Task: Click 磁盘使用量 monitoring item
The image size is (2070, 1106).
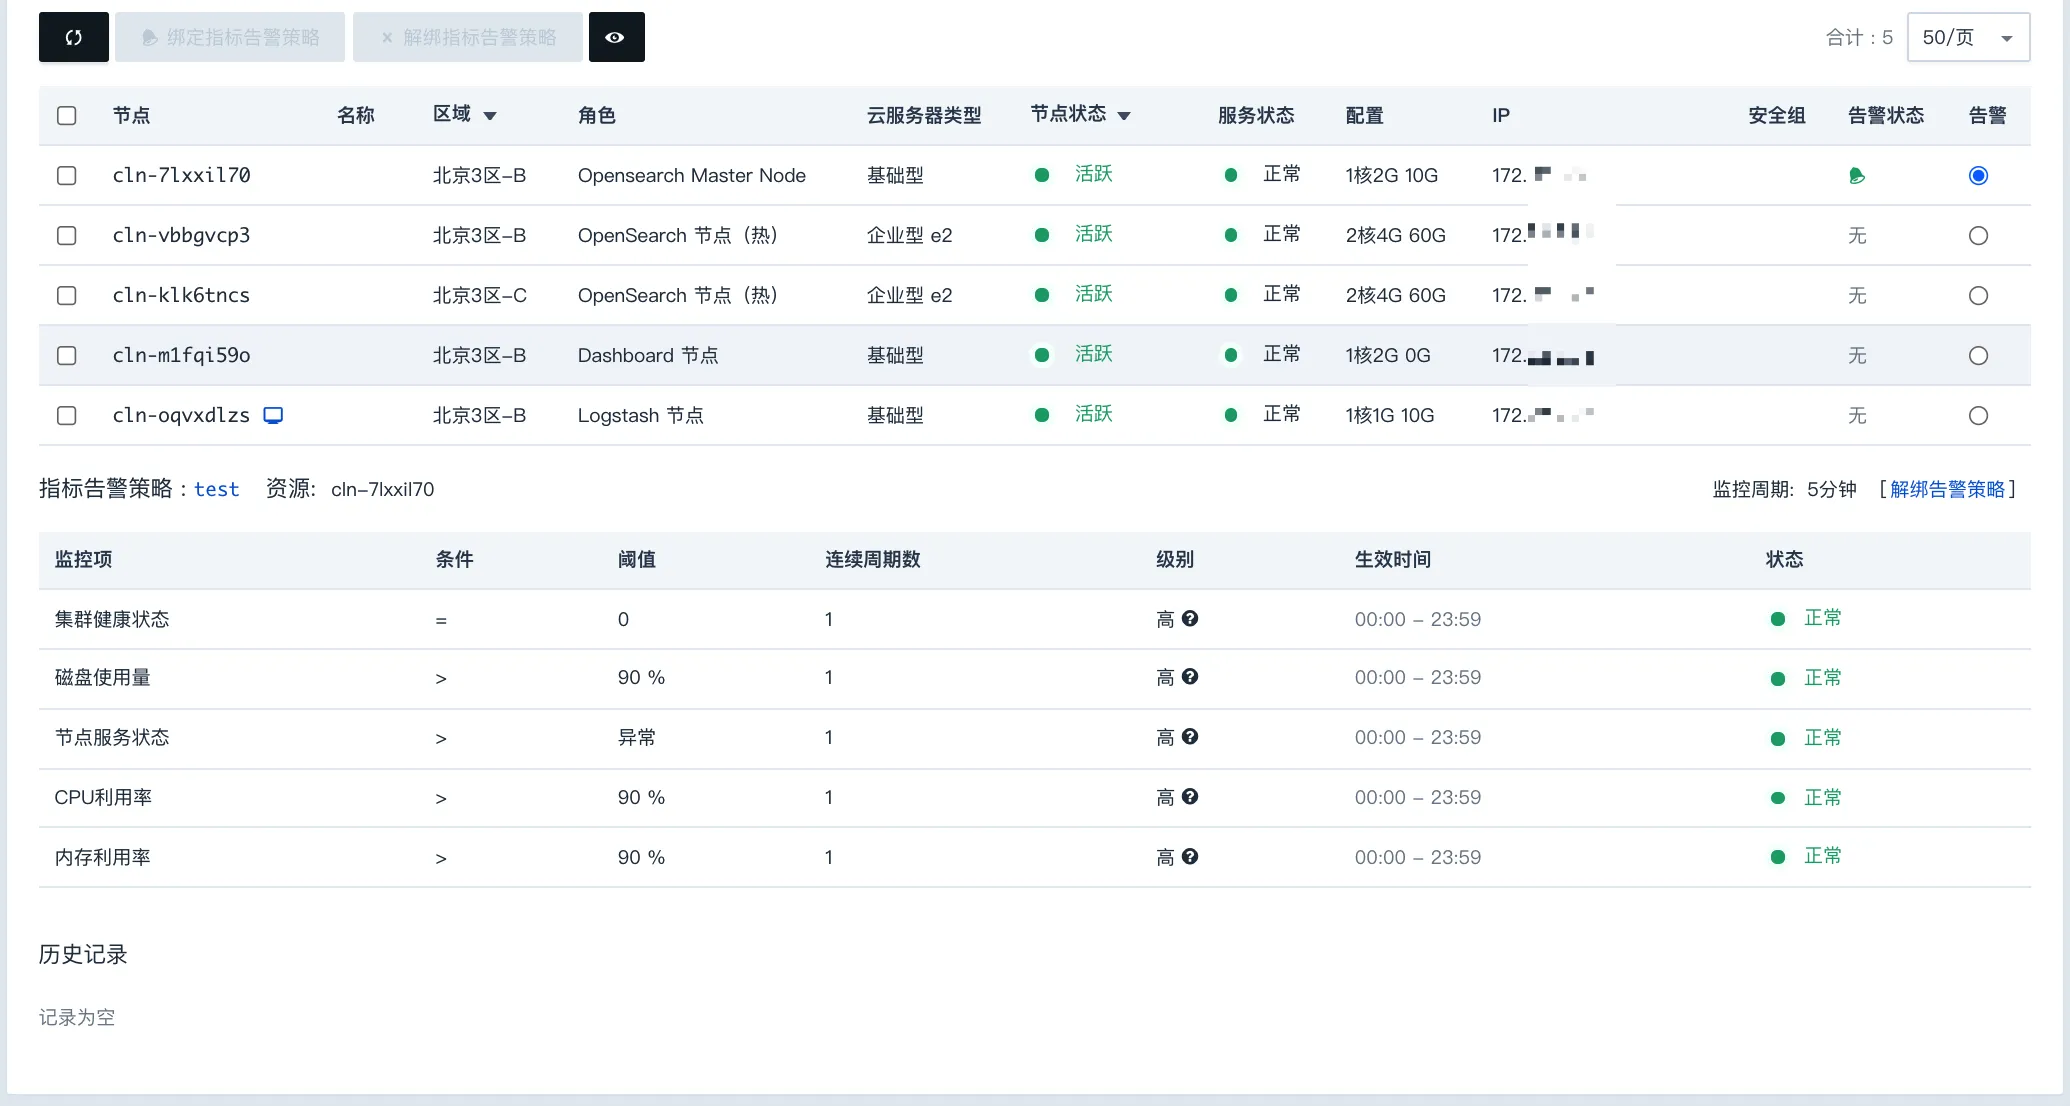Action: tap(103, 677)
